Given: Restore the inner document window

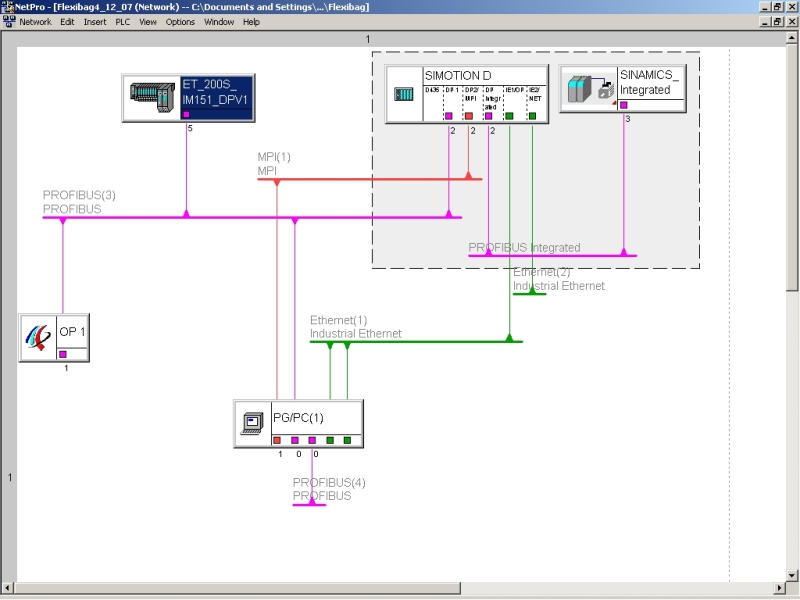Looking at the screenshot, I should click(777, 22).
